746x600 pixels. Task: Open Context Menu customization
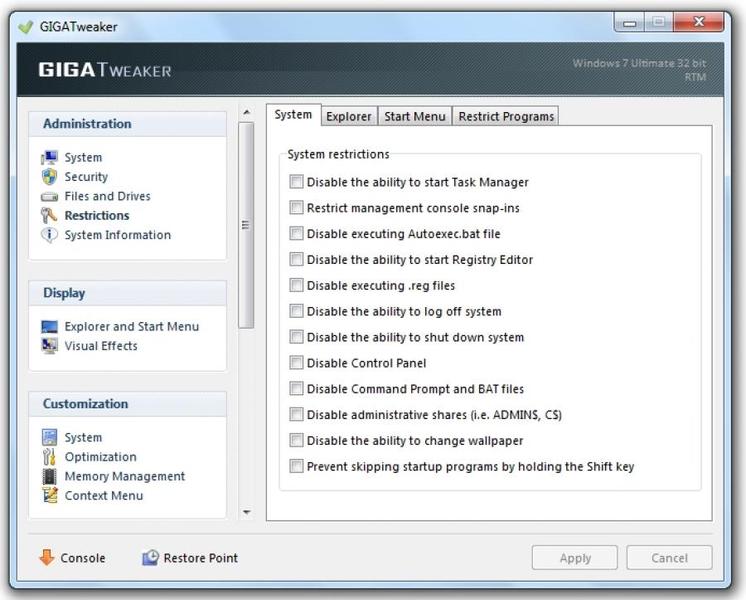104,496
